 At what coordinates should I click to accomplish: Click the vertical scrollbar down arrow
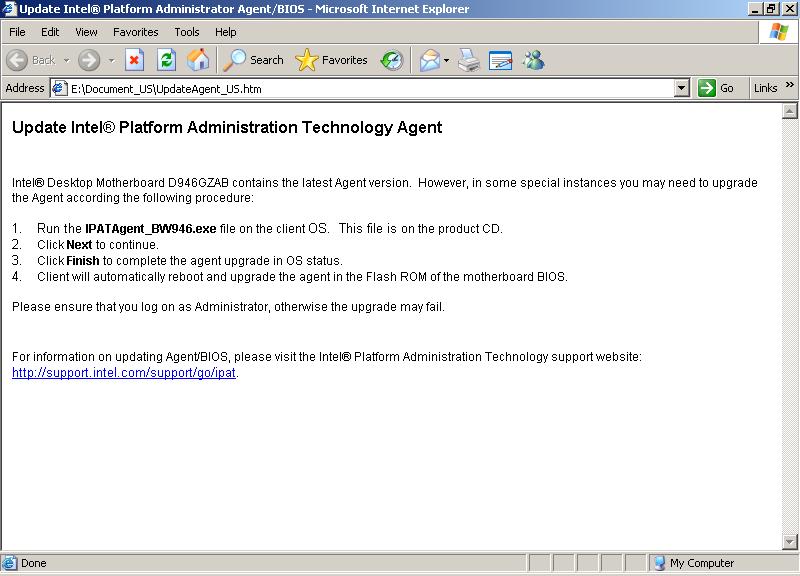tap(790, 543)
